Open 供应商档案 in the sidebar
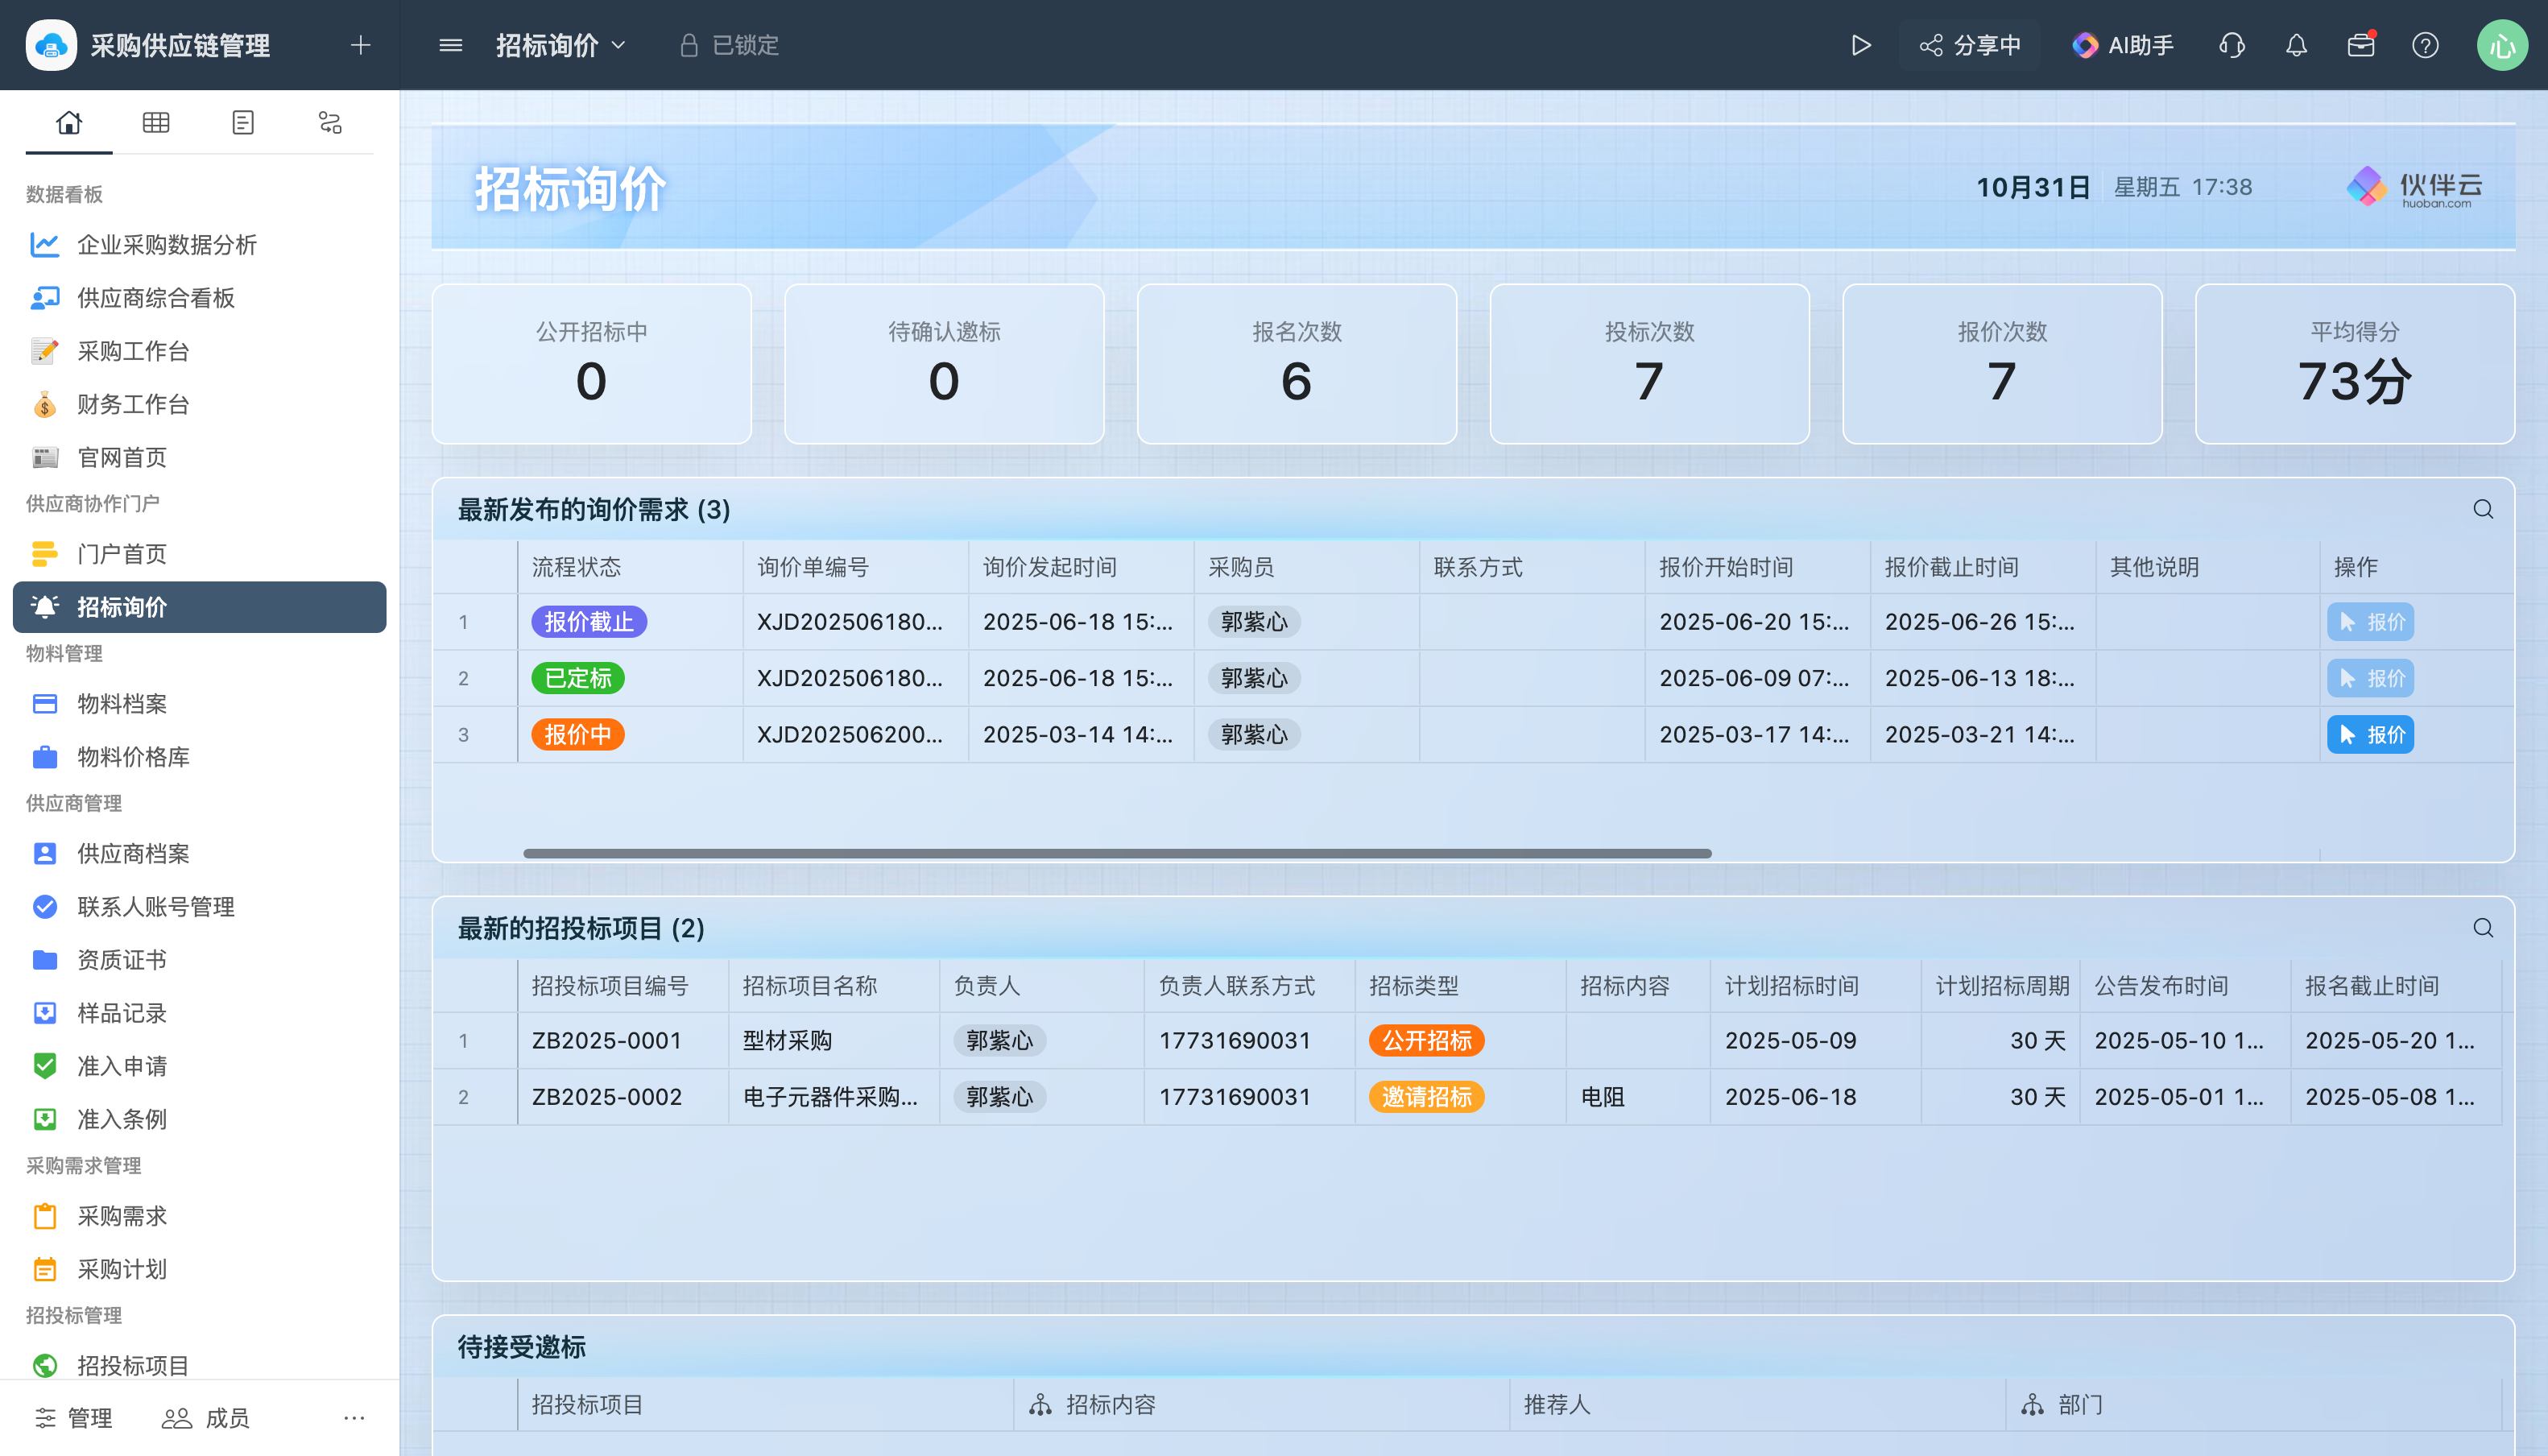The height and width of the screenshot is (1456, 2548). (x=133, y=853)
